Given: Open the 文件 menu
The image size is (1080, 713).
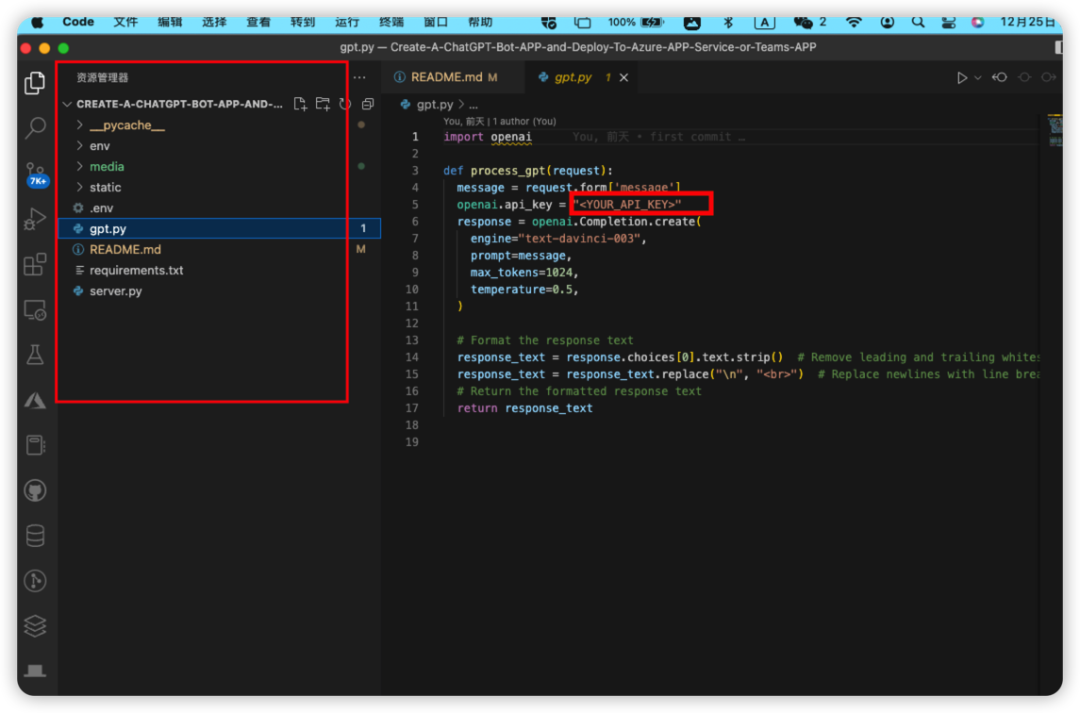Looking at the screenshot, I should pyautogui.click(x=125, y=22).
